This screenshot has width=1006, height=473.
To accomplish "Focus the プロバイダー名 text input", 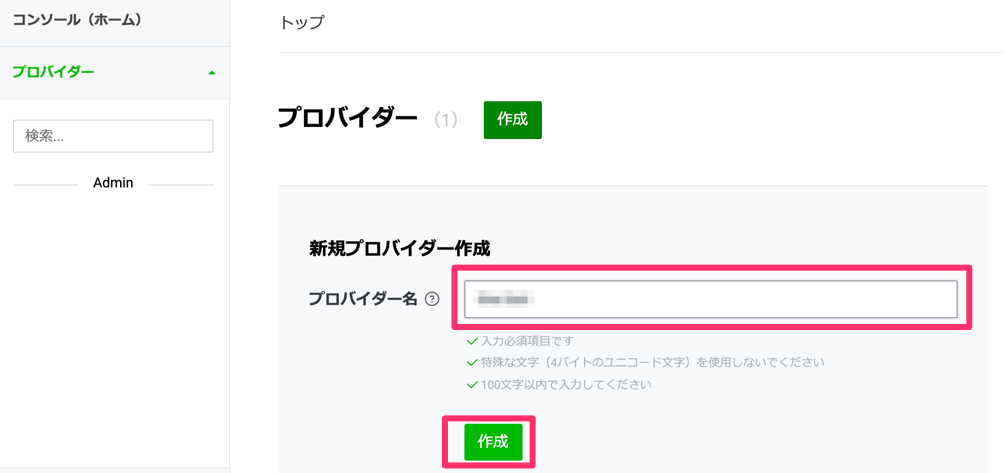I will coord(711,299).
